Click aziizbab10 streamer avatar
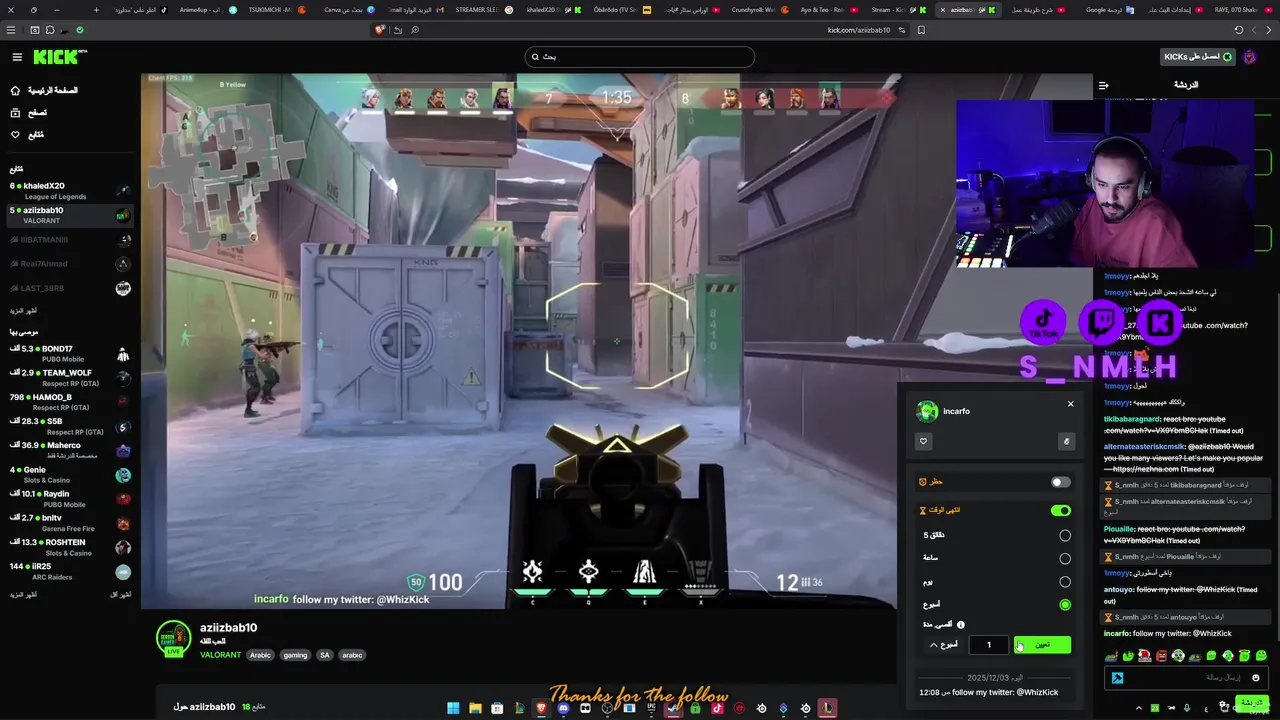The width and height of the screenshot is (1280, 720). click(174, 637)
